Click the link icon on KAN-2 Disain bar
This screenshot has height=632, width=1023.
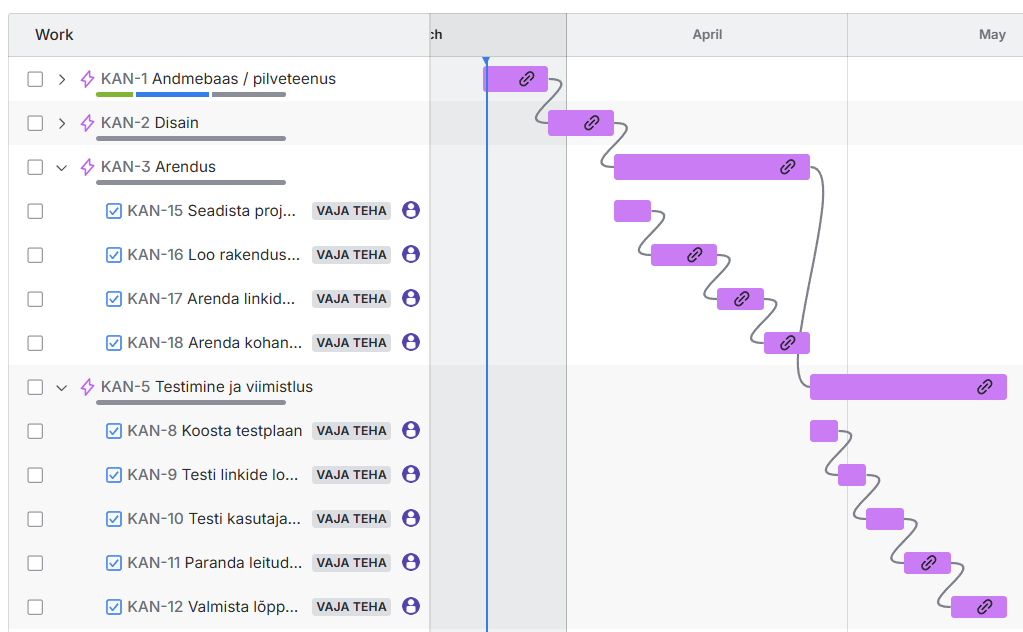tap(591, 123)
